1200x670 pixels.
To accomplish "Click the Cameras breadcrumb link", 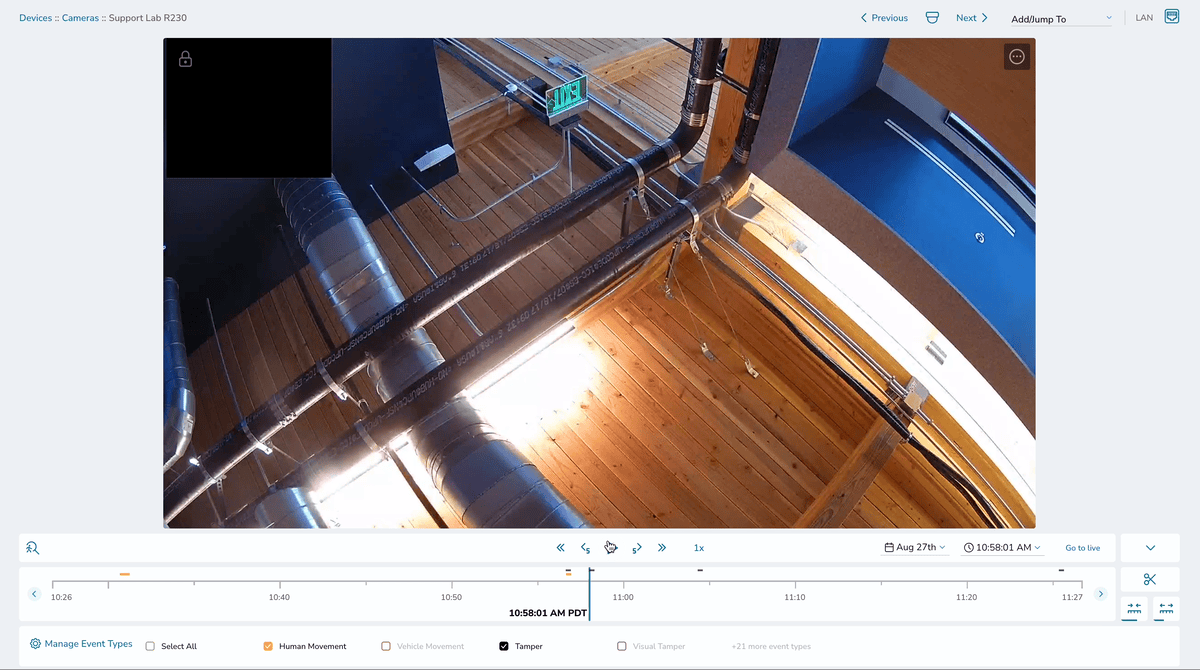I will [x=80, y=18].
